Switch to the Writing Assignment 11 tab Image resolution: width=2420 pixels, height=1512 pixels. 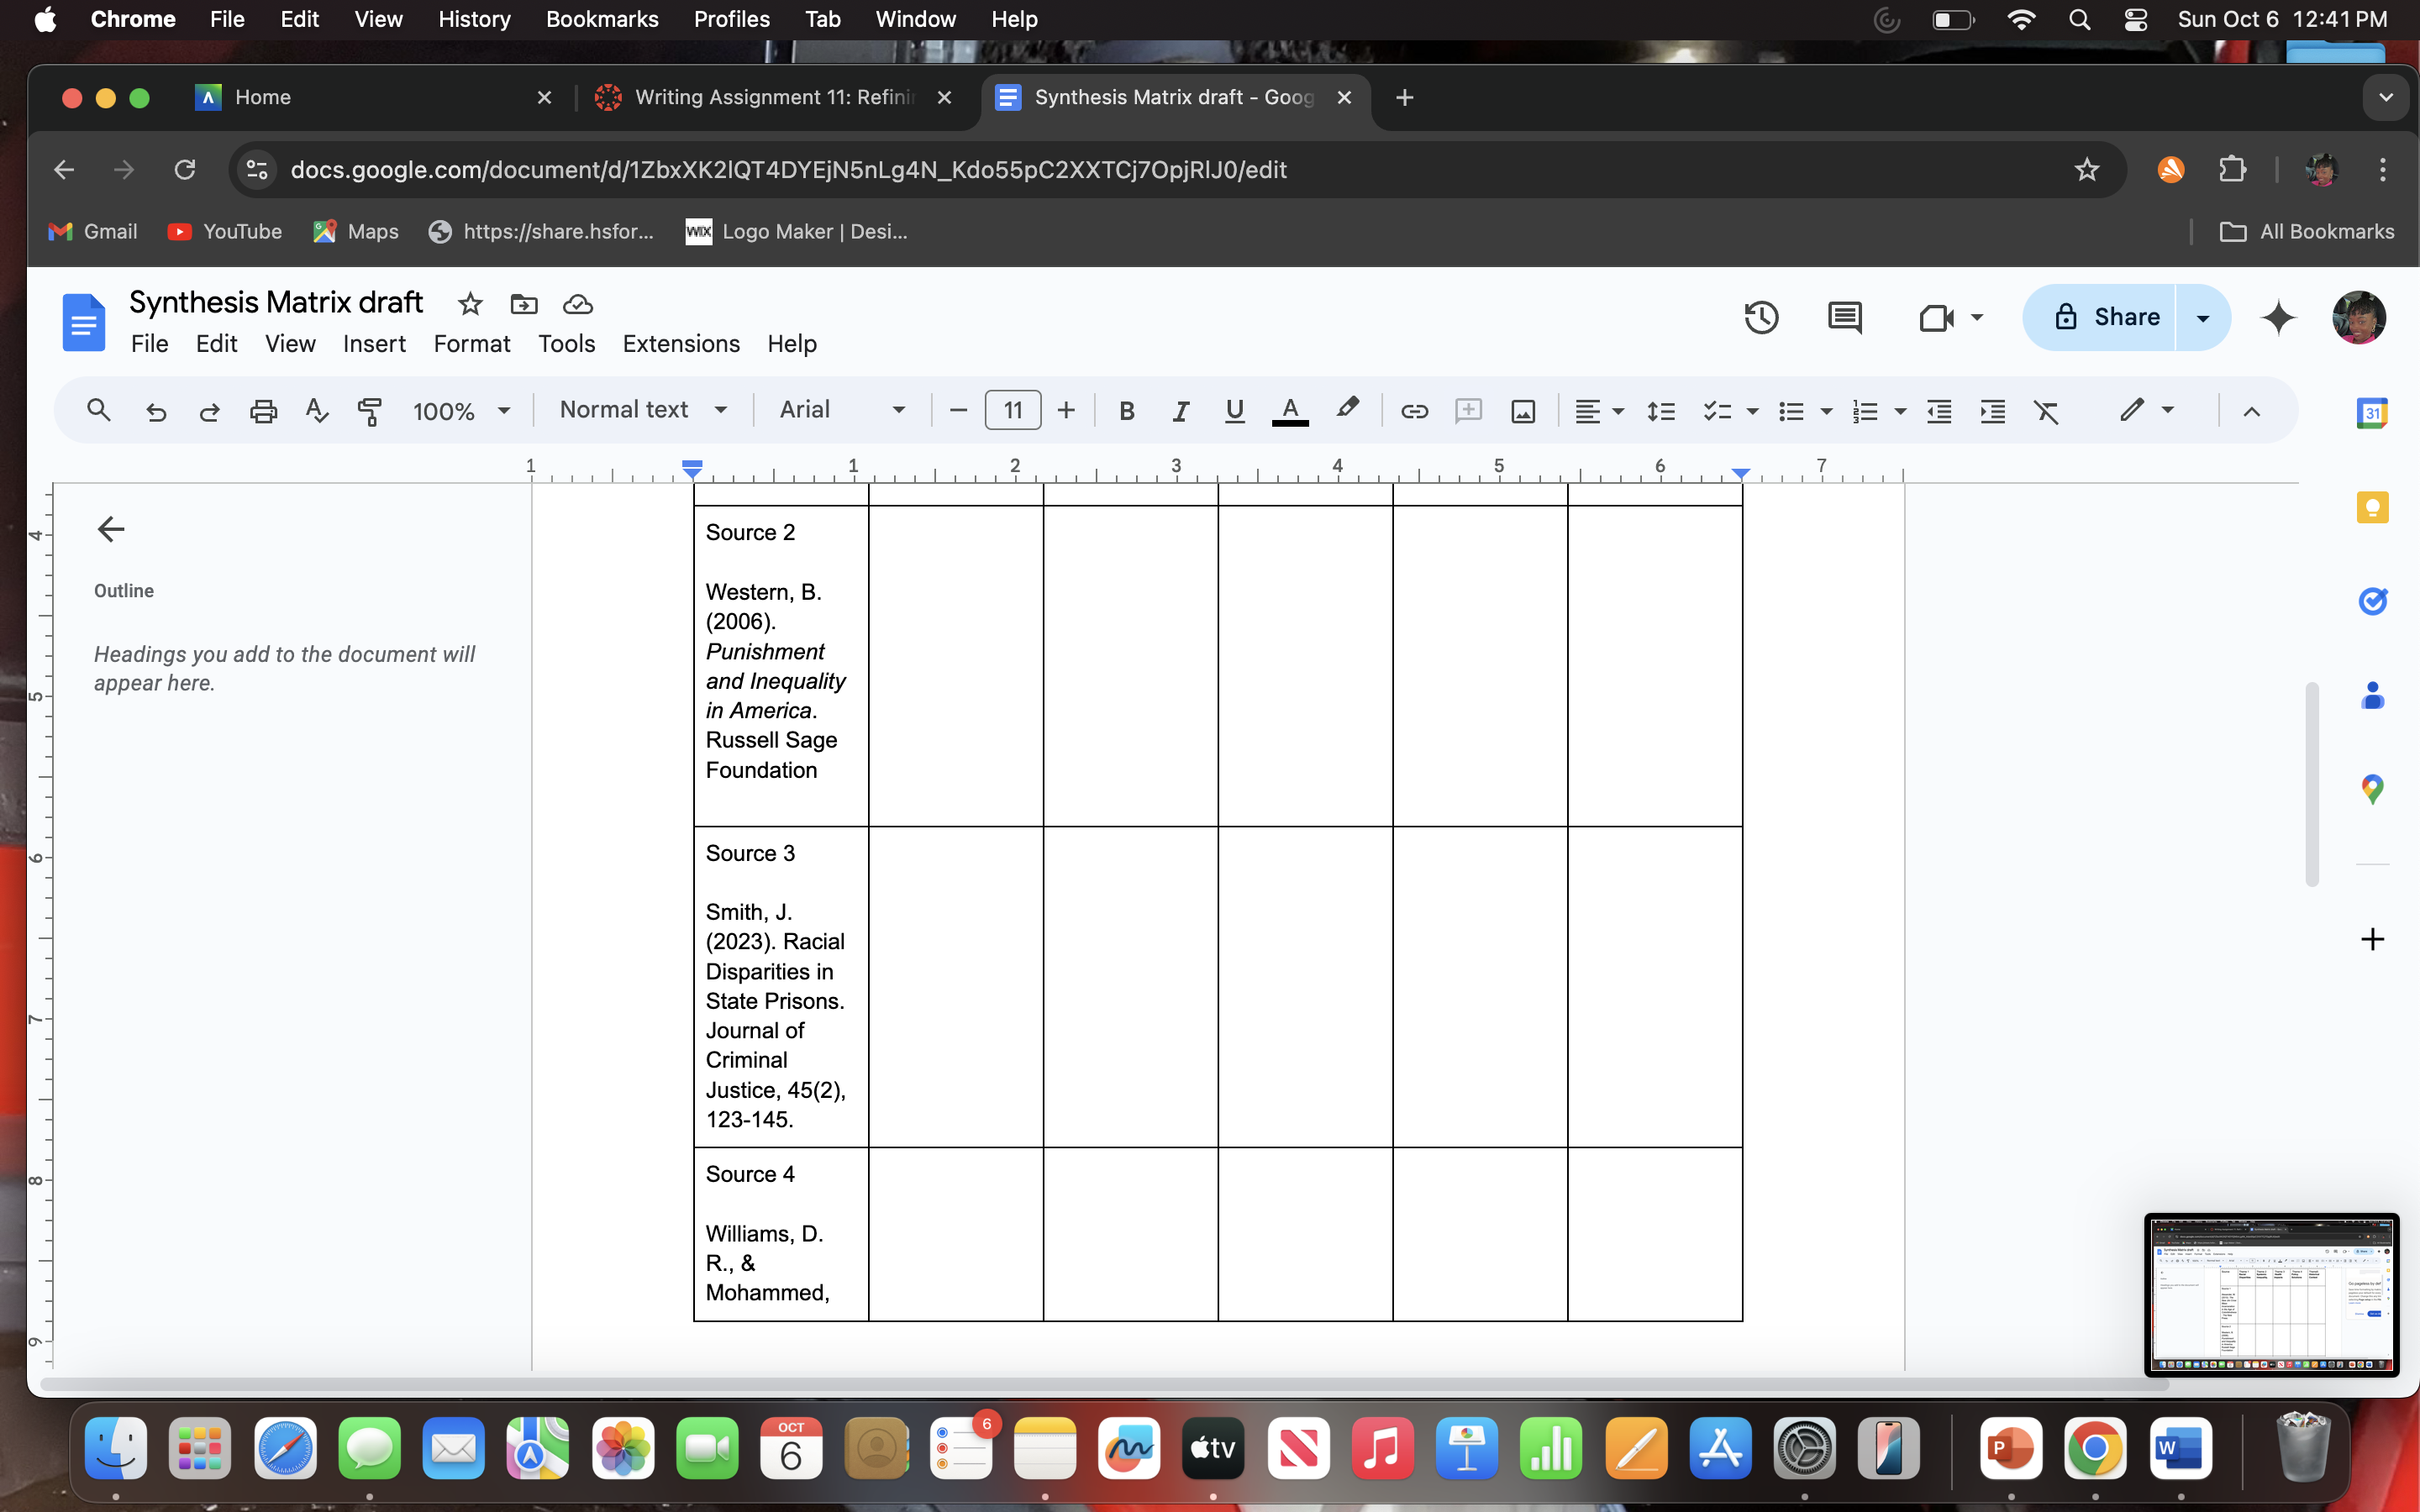point(770,97)
